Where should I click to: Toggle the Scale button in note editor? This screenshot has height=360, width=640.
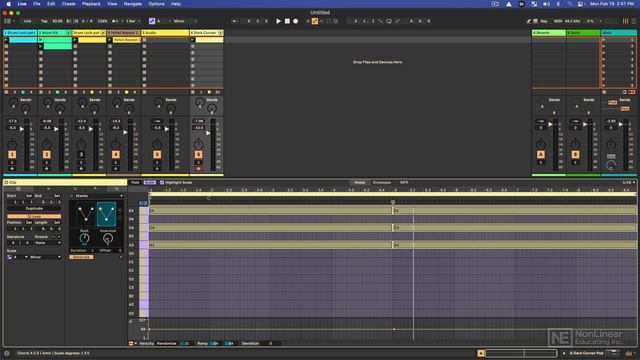[150, 182]
